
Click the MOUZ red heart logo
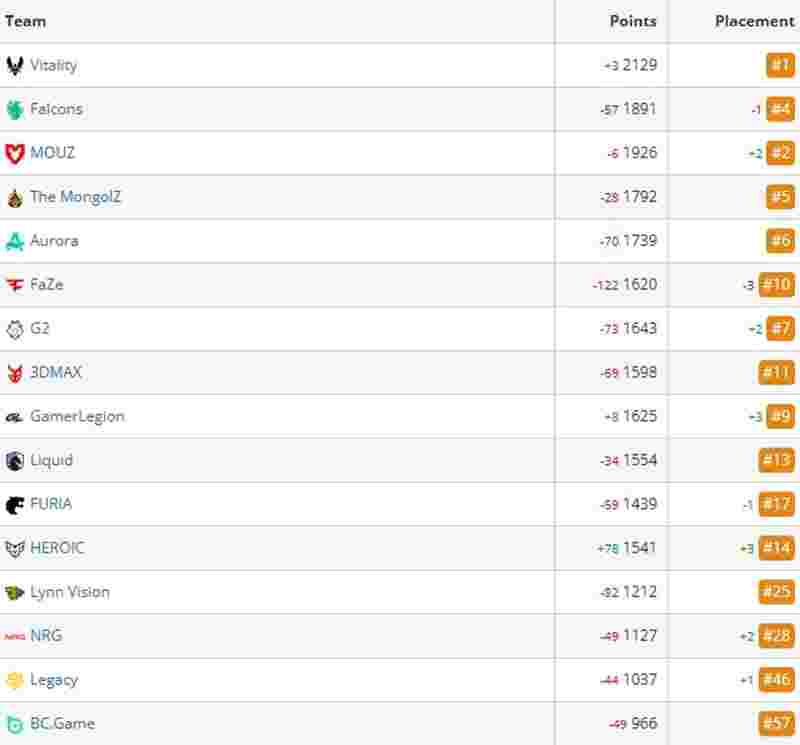15,154
